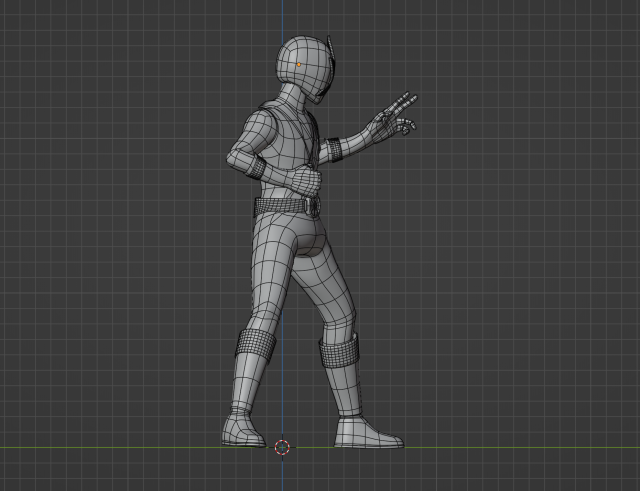Select the belt buckle on the character's waist
This screenshot has width=640, height=491.
(x=313, y=207)
